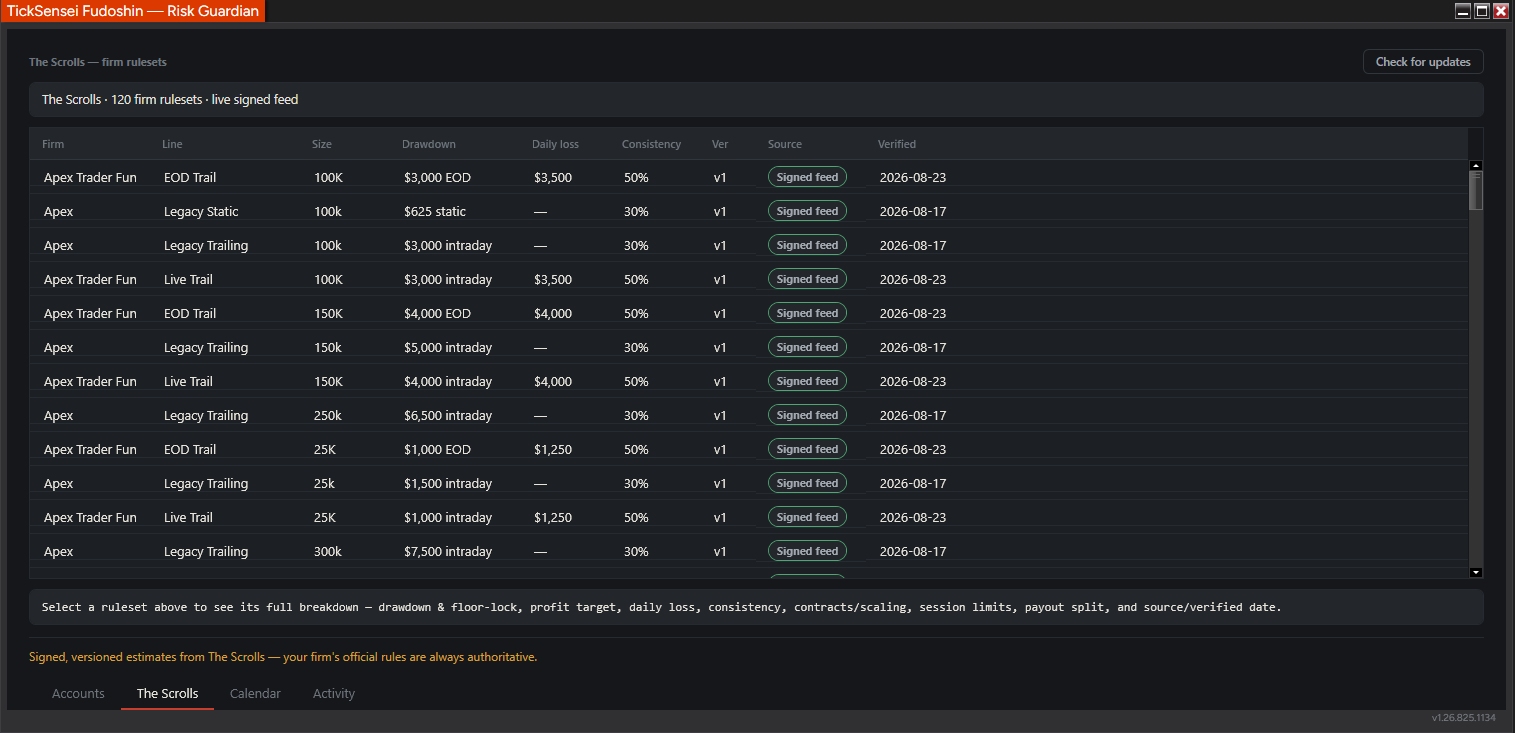The width and height of the screenshot is (1515, 733).
Task: Click the ruleset breakdown details panel
Action: tap(756, 607)
